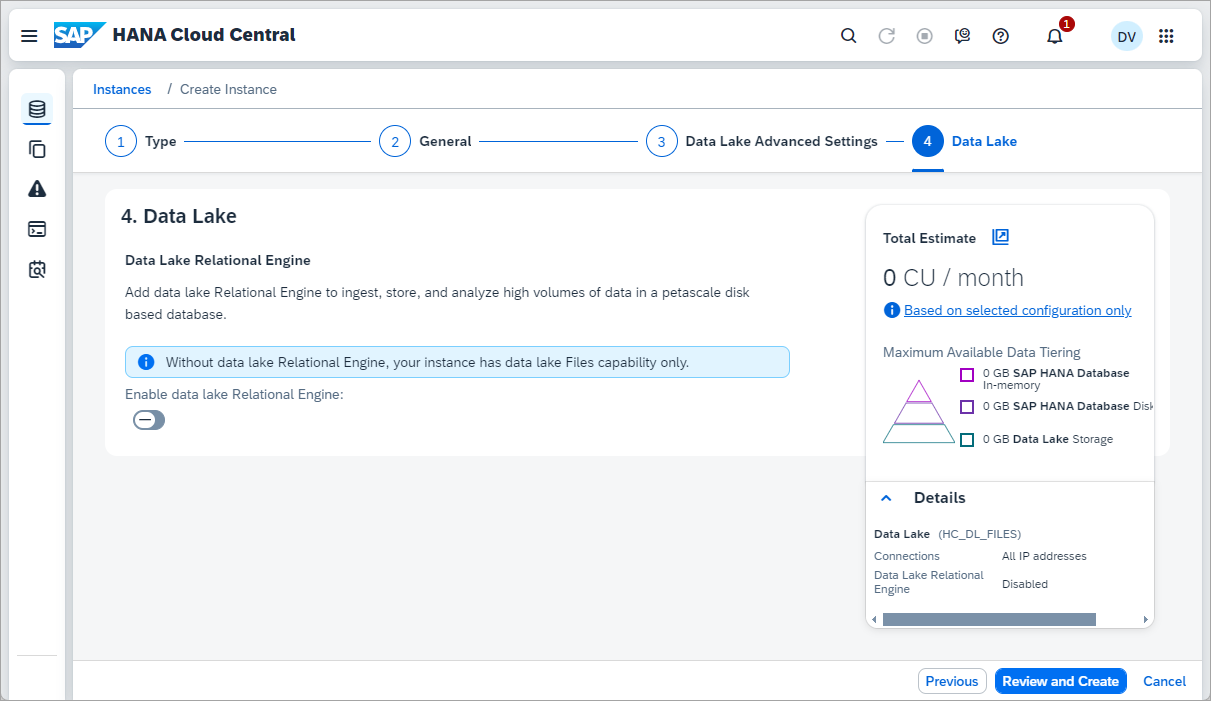This screenshot has height=701, width=1211.
Task: Click the 'Create Instance' breadcrumb text
Action: (x=228, y=89)
